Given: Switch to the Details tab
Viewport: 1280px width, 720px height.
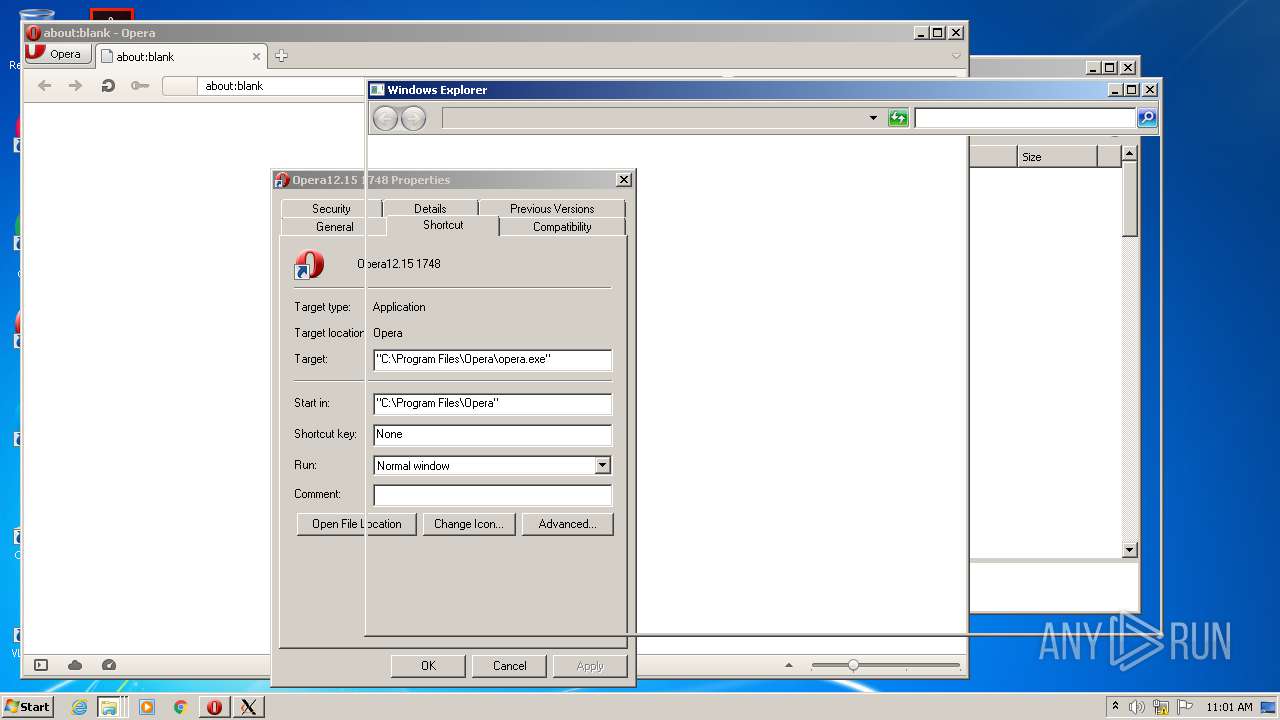Looking at the screenshot, I should pyautogui.click(x=430, y=208).
